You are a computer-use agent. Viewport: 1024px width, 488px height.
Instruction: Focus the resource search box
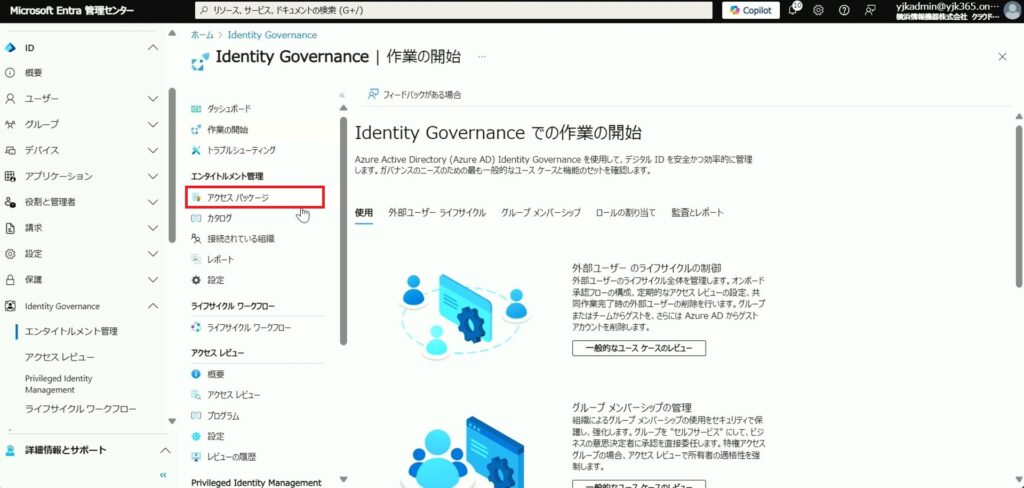454,10
